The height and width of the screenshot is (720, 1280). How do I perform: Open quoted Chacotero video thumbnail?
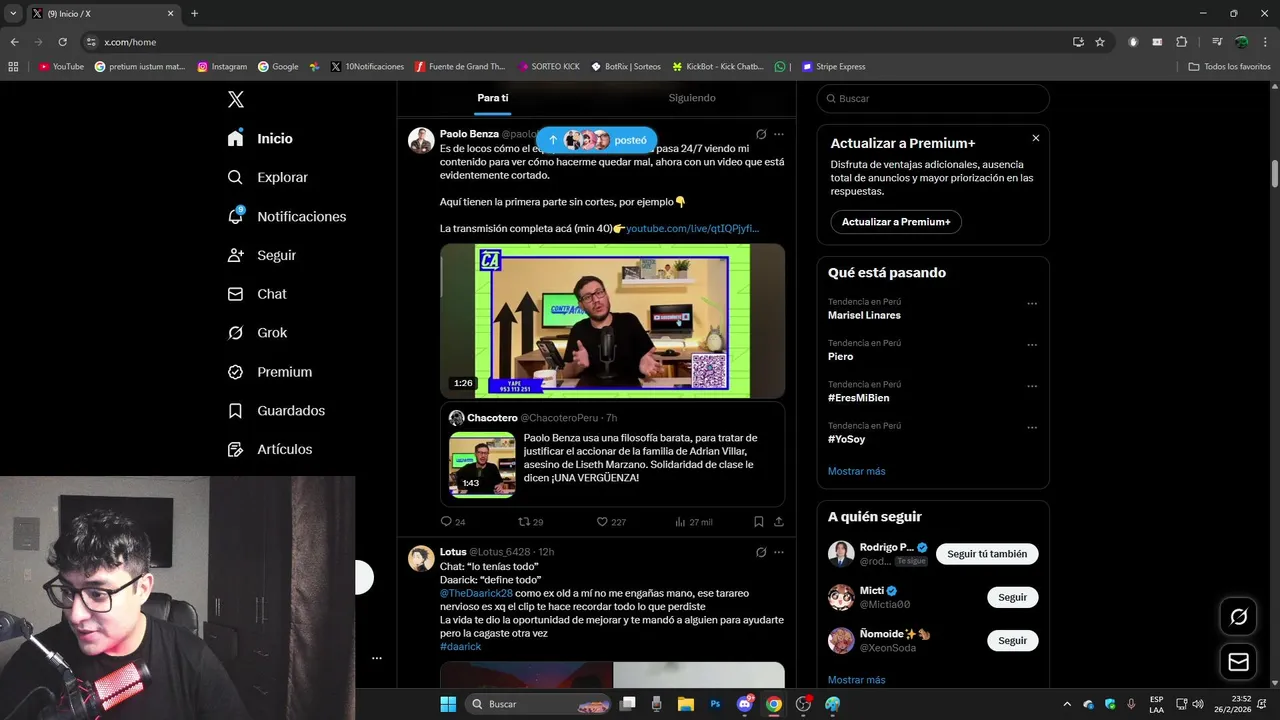tap(482, 464)
